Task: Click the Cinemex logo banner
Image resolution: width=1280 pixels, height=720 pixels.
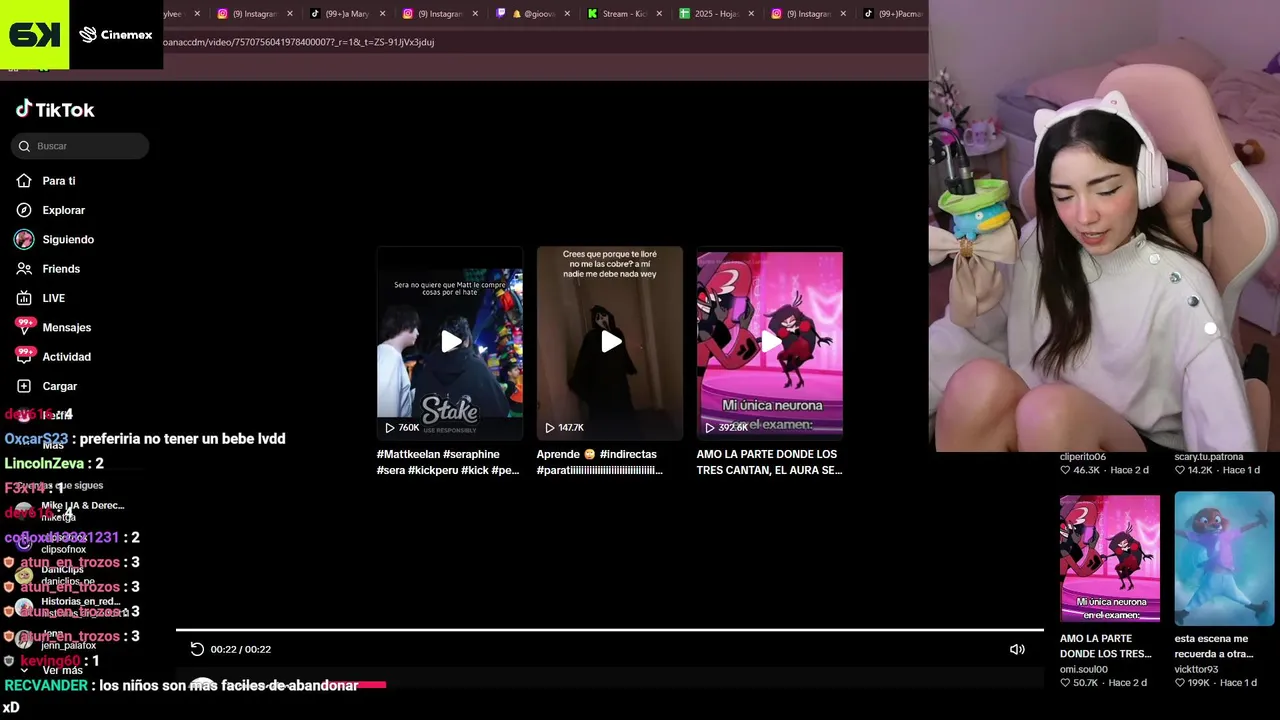Action: (116, 35)
